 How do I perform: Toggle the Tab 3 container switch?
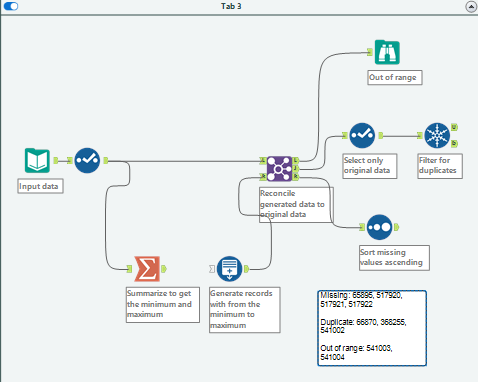click(x=11, y=6)
